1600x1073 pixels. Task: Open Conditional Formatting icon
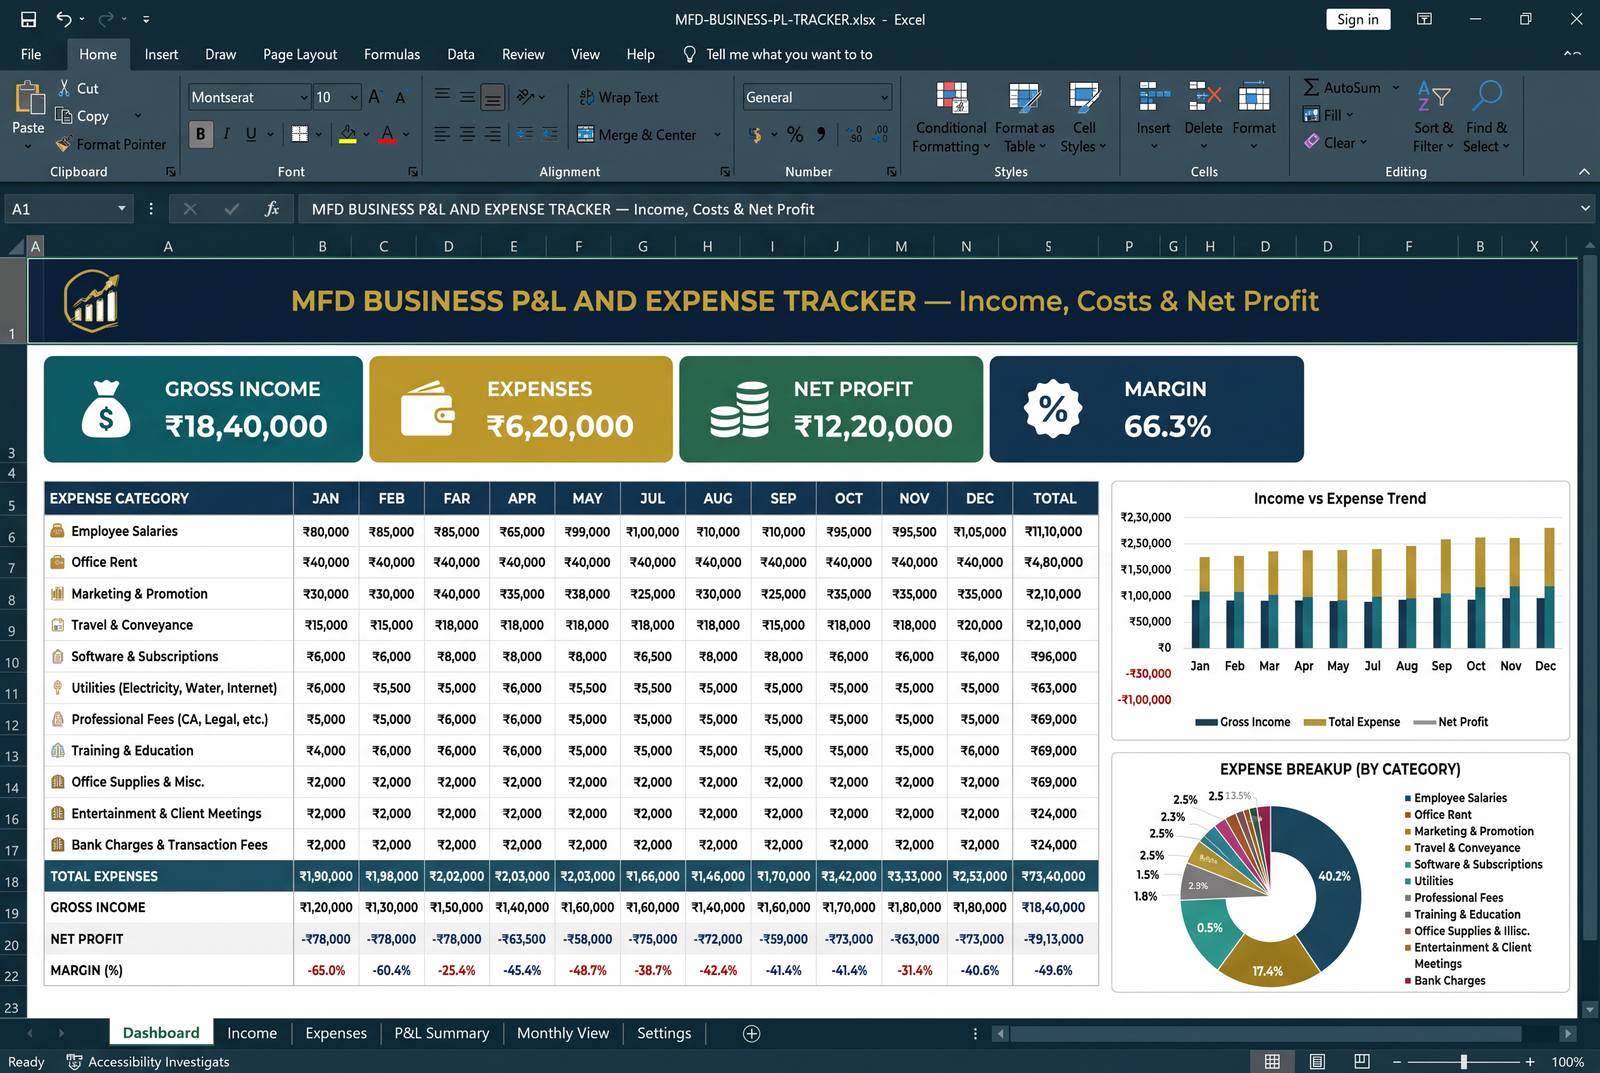pyautogui.click(x=952, y=98)
